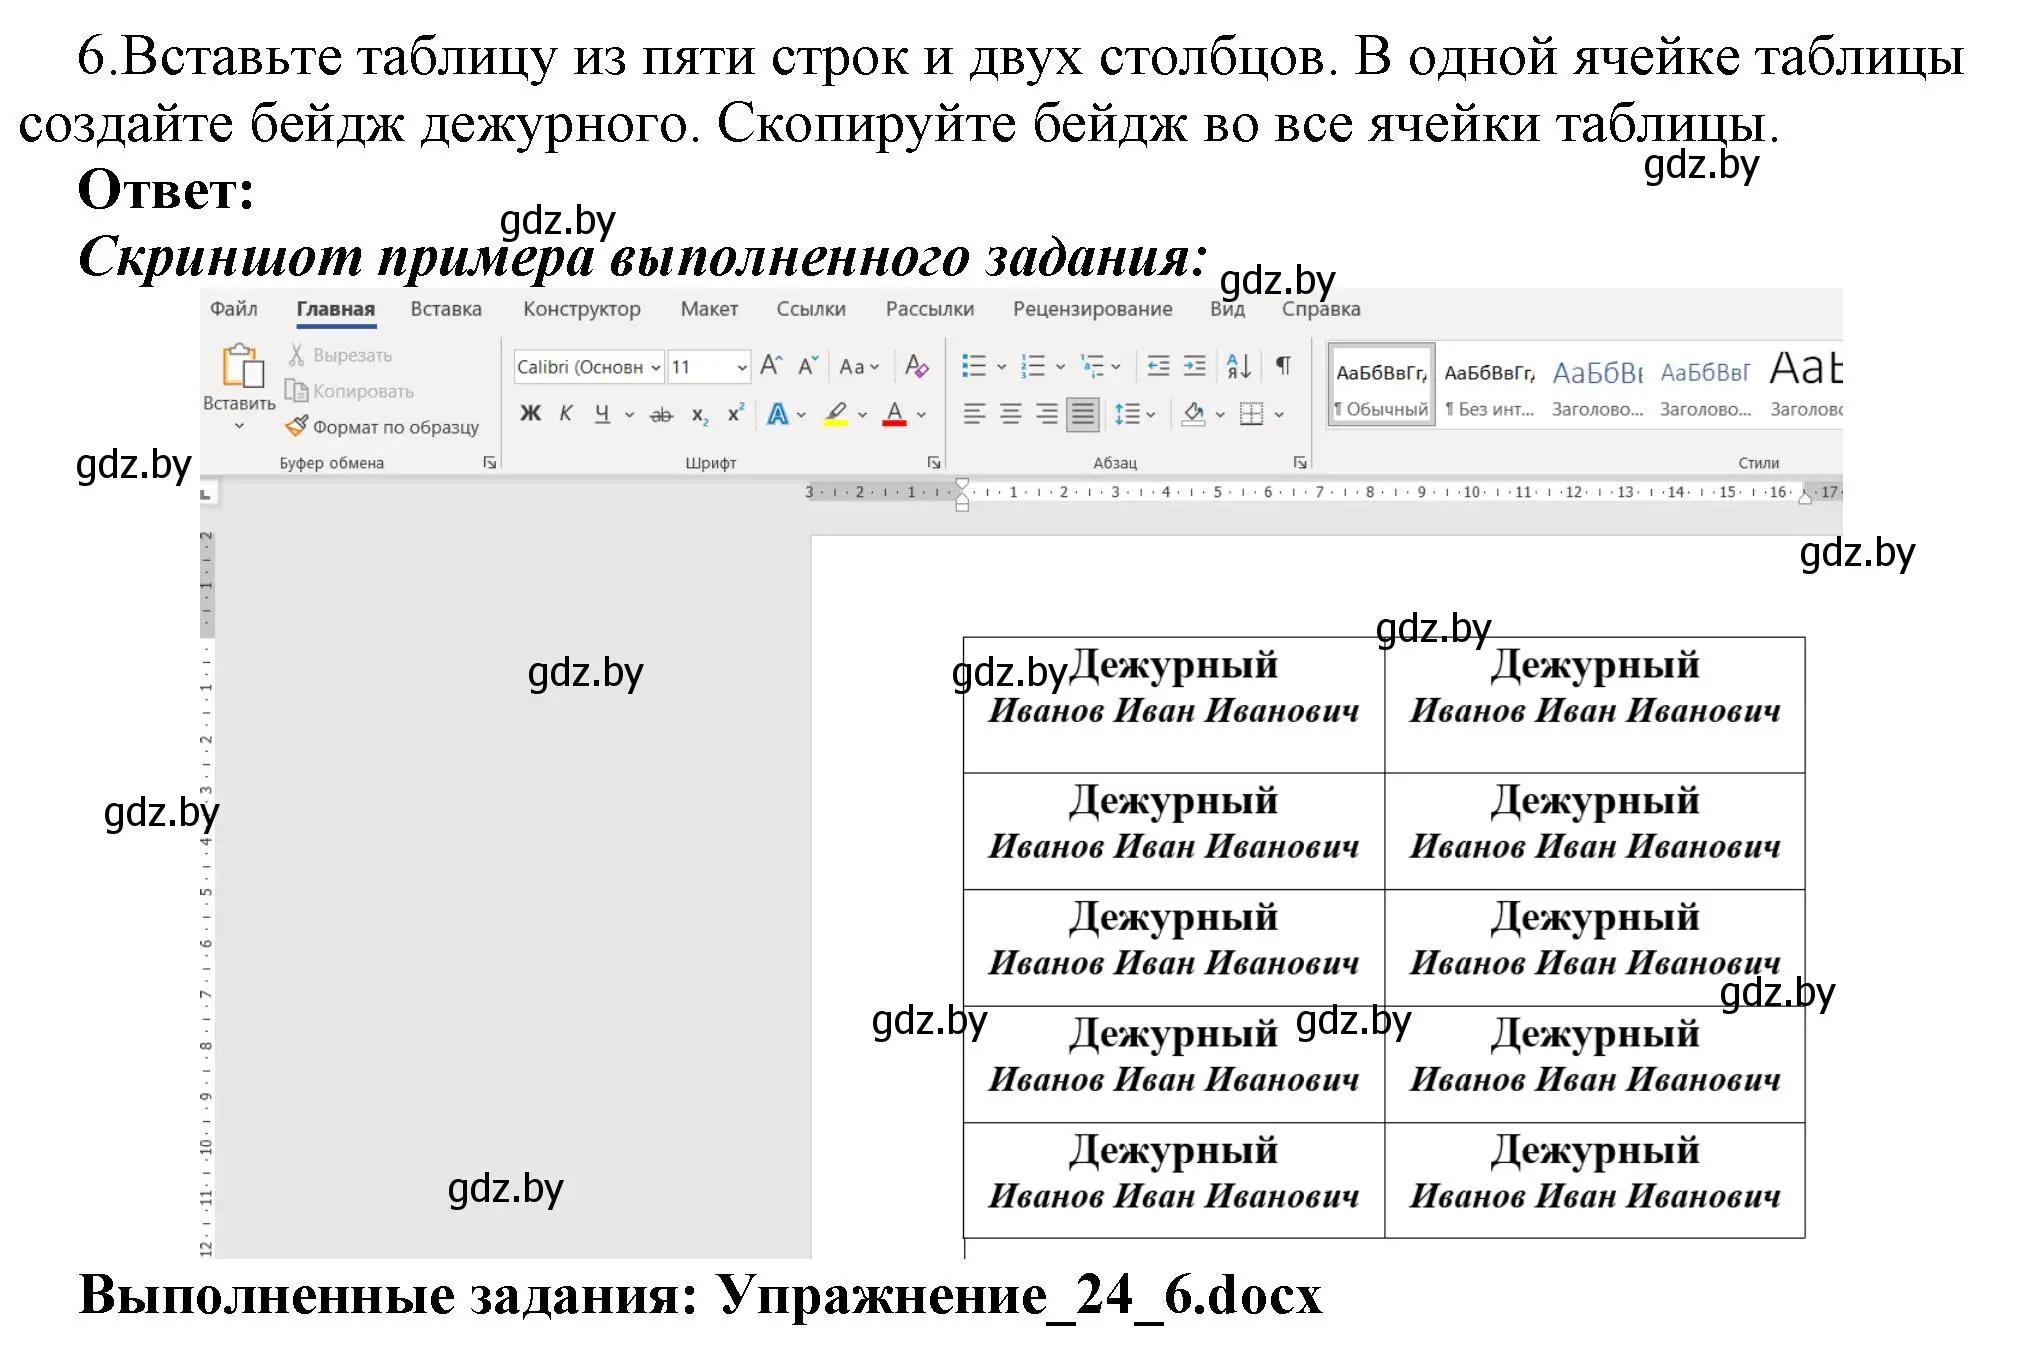The height and width of the screenshot is (1368, 2038).
Task: Click the Copy (Копировать) icon
Action: (x=296, y=391)
